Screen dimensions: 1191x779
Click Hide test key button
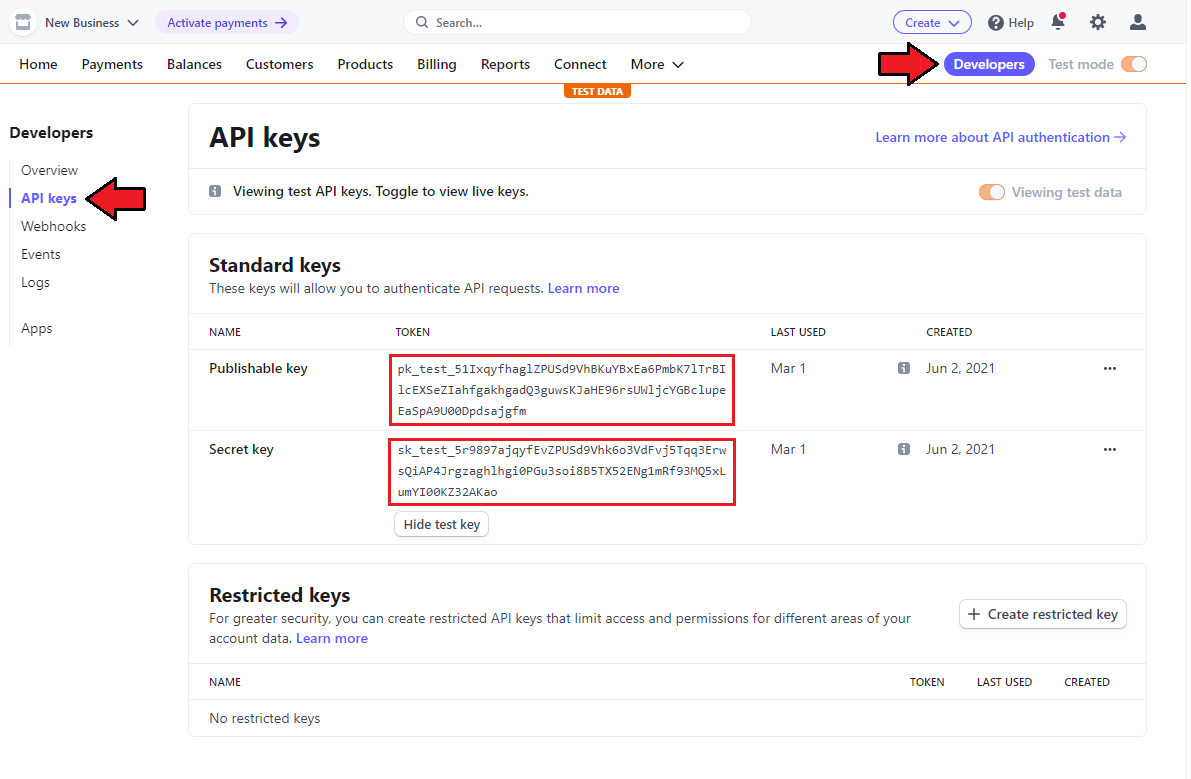pyautogui.click(x=443, y=526)
